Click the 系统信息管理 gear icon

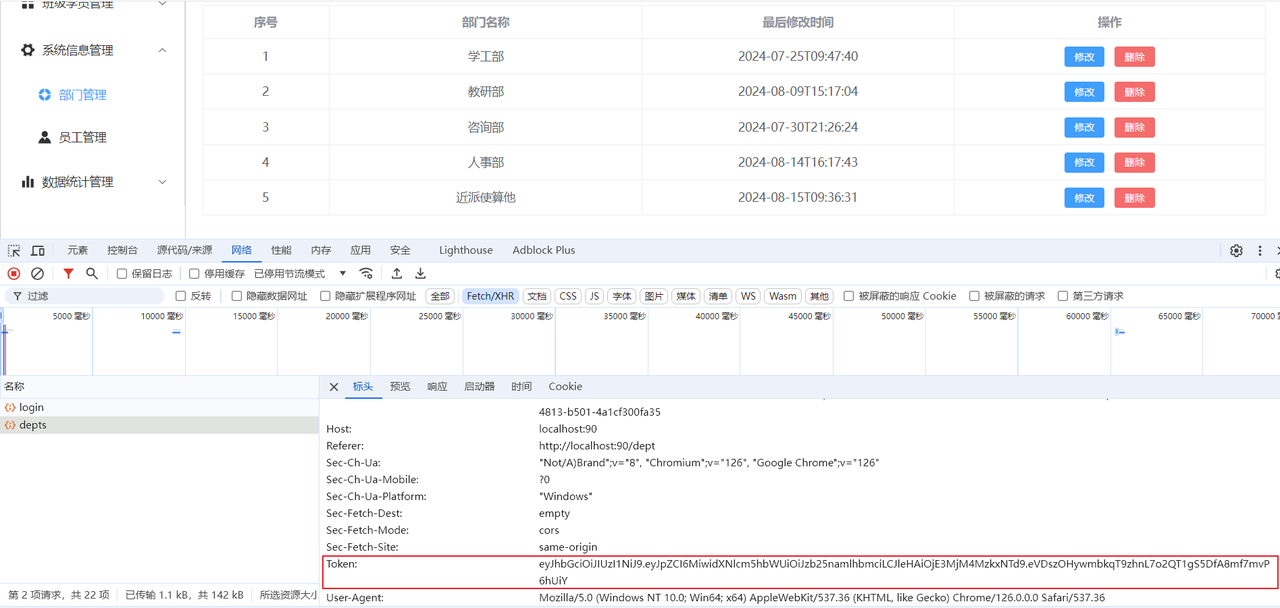point(28,50)
